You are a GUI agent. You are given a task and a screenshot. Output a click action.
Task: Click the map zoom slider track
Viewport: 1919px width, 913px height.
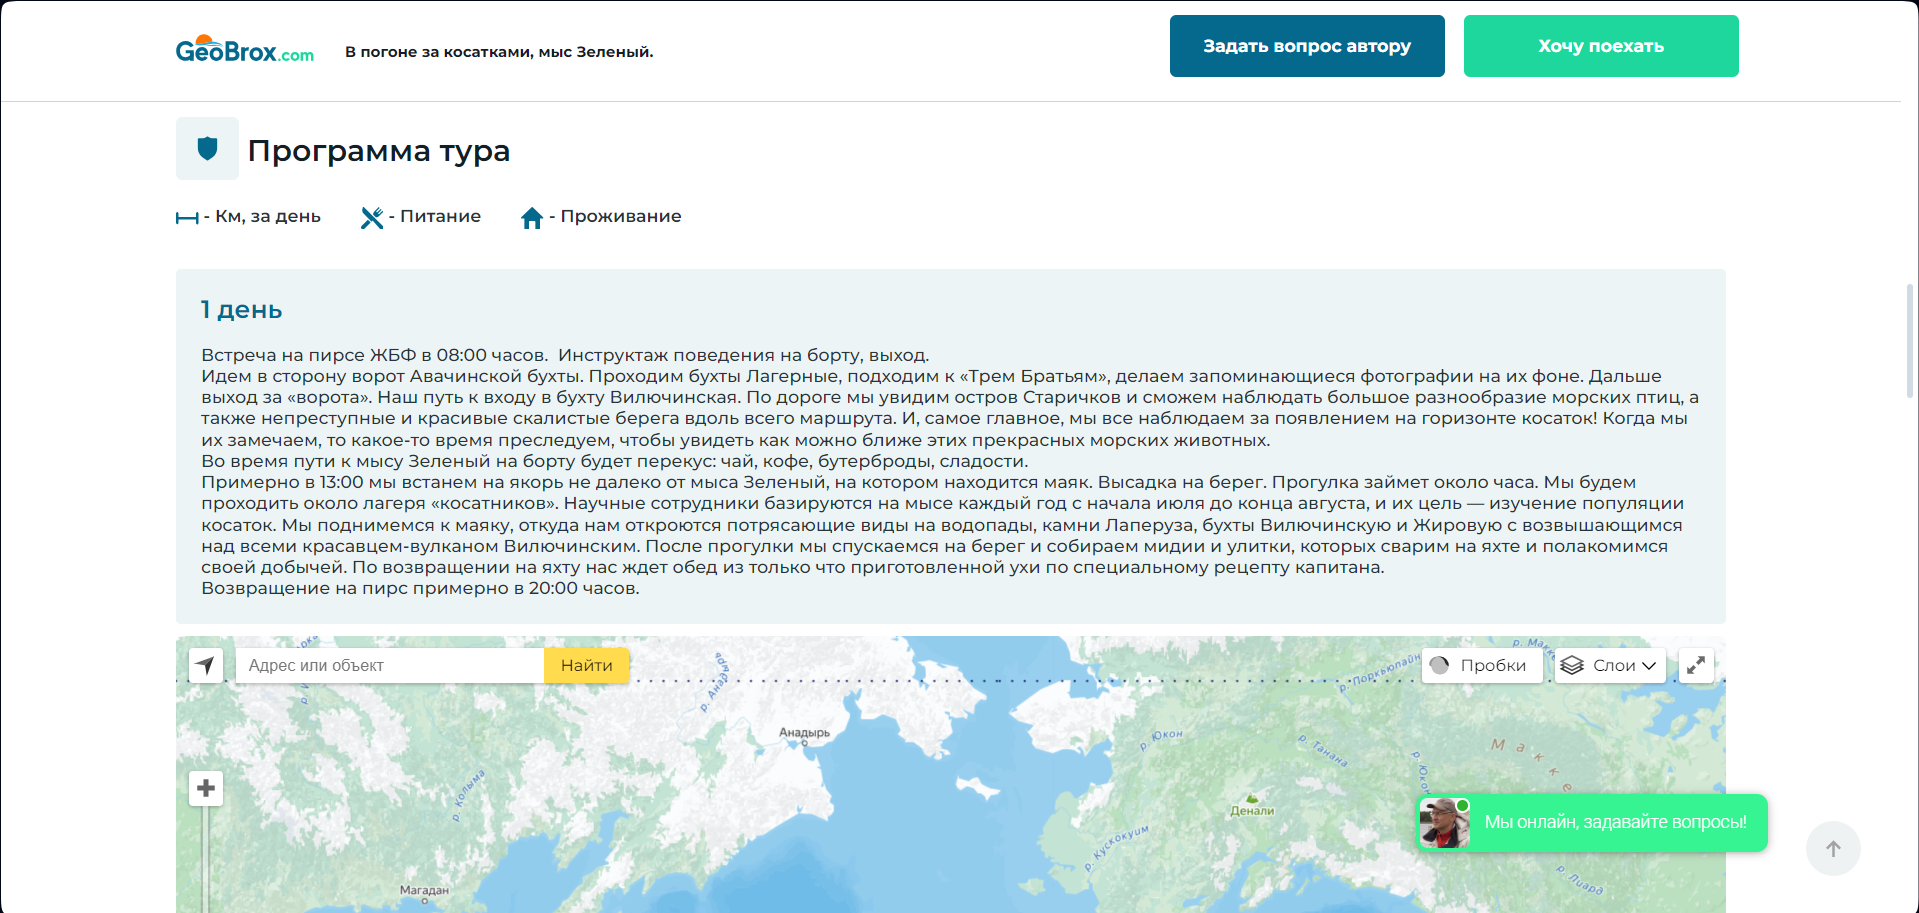click(x=206, y=858)
